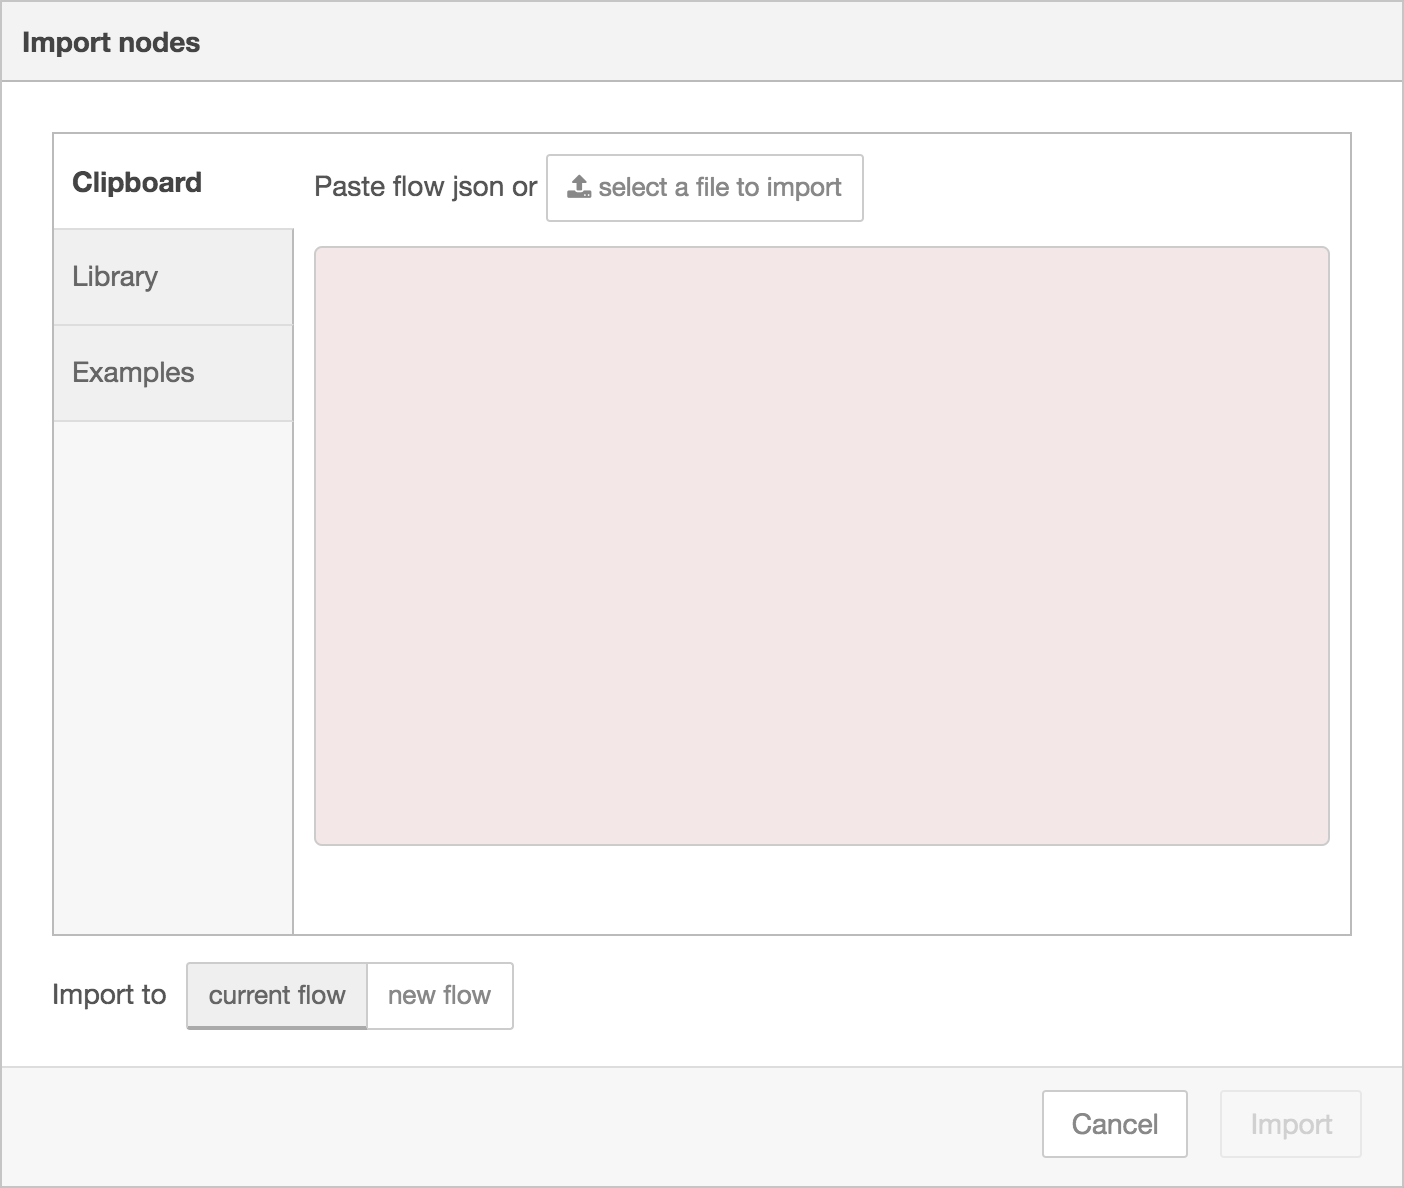1404x1188 pixels.
Task: Select 'new flow' as import destination
Action: [x=440, y=995]
